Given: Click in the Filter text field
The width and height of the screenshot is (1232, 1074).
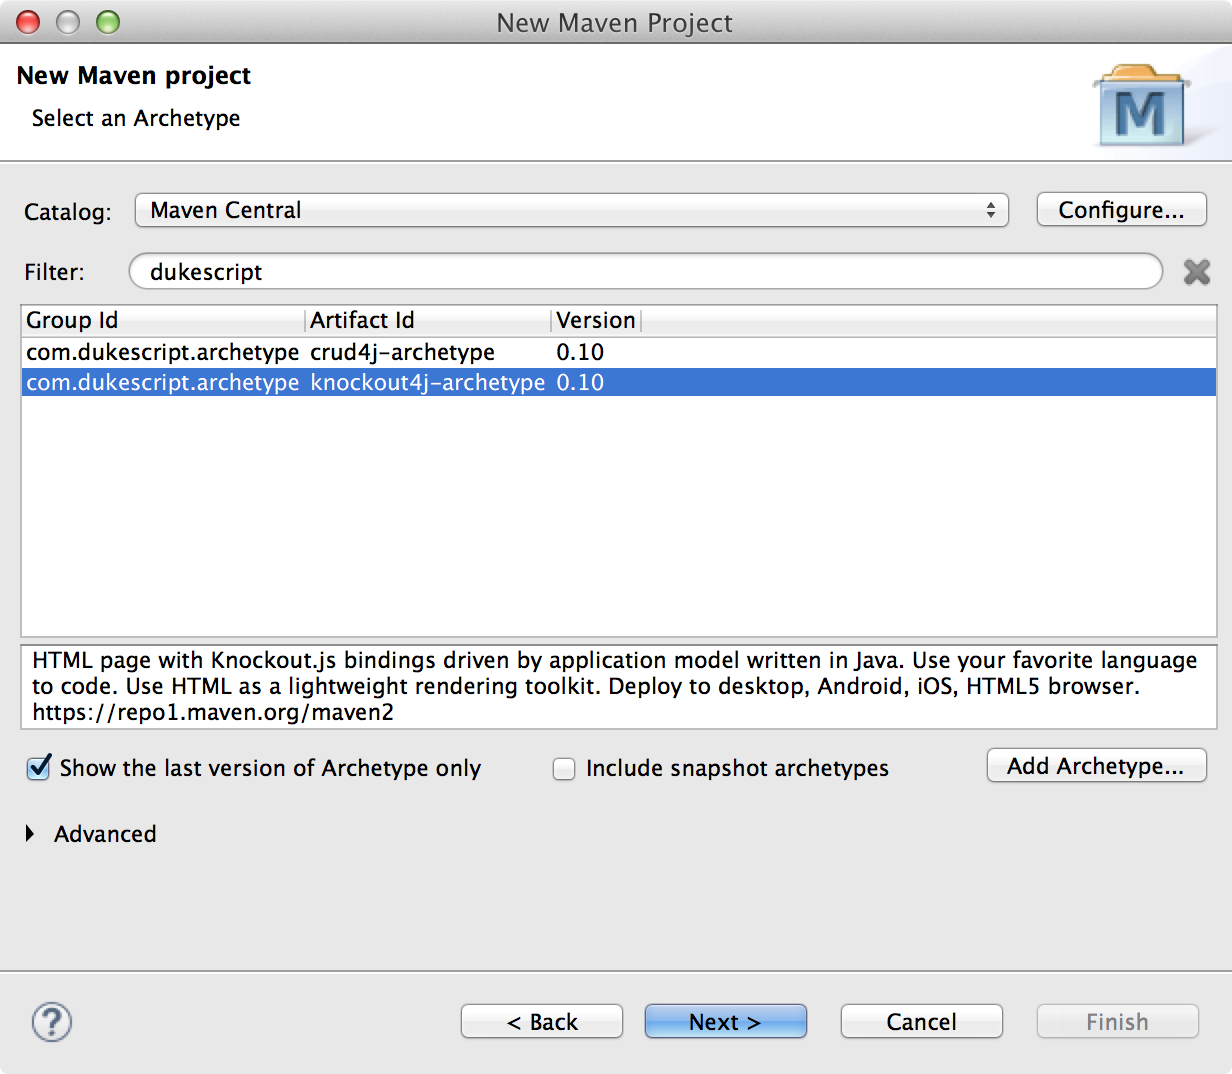Looking at the screenshot, I should click(645, 272).
